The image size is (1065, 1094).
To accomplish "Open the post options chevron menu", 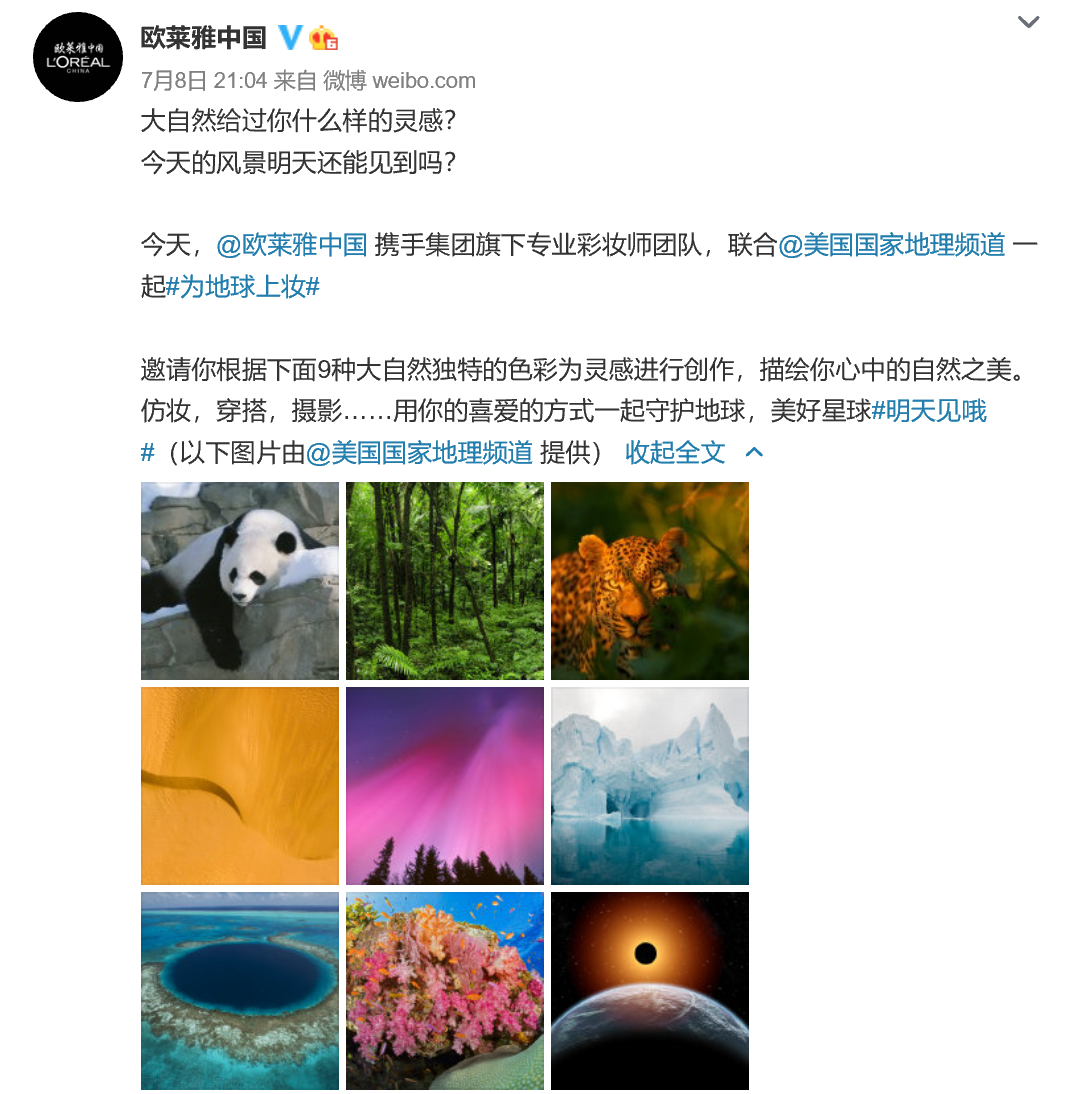I will (x=1028, y=22).
